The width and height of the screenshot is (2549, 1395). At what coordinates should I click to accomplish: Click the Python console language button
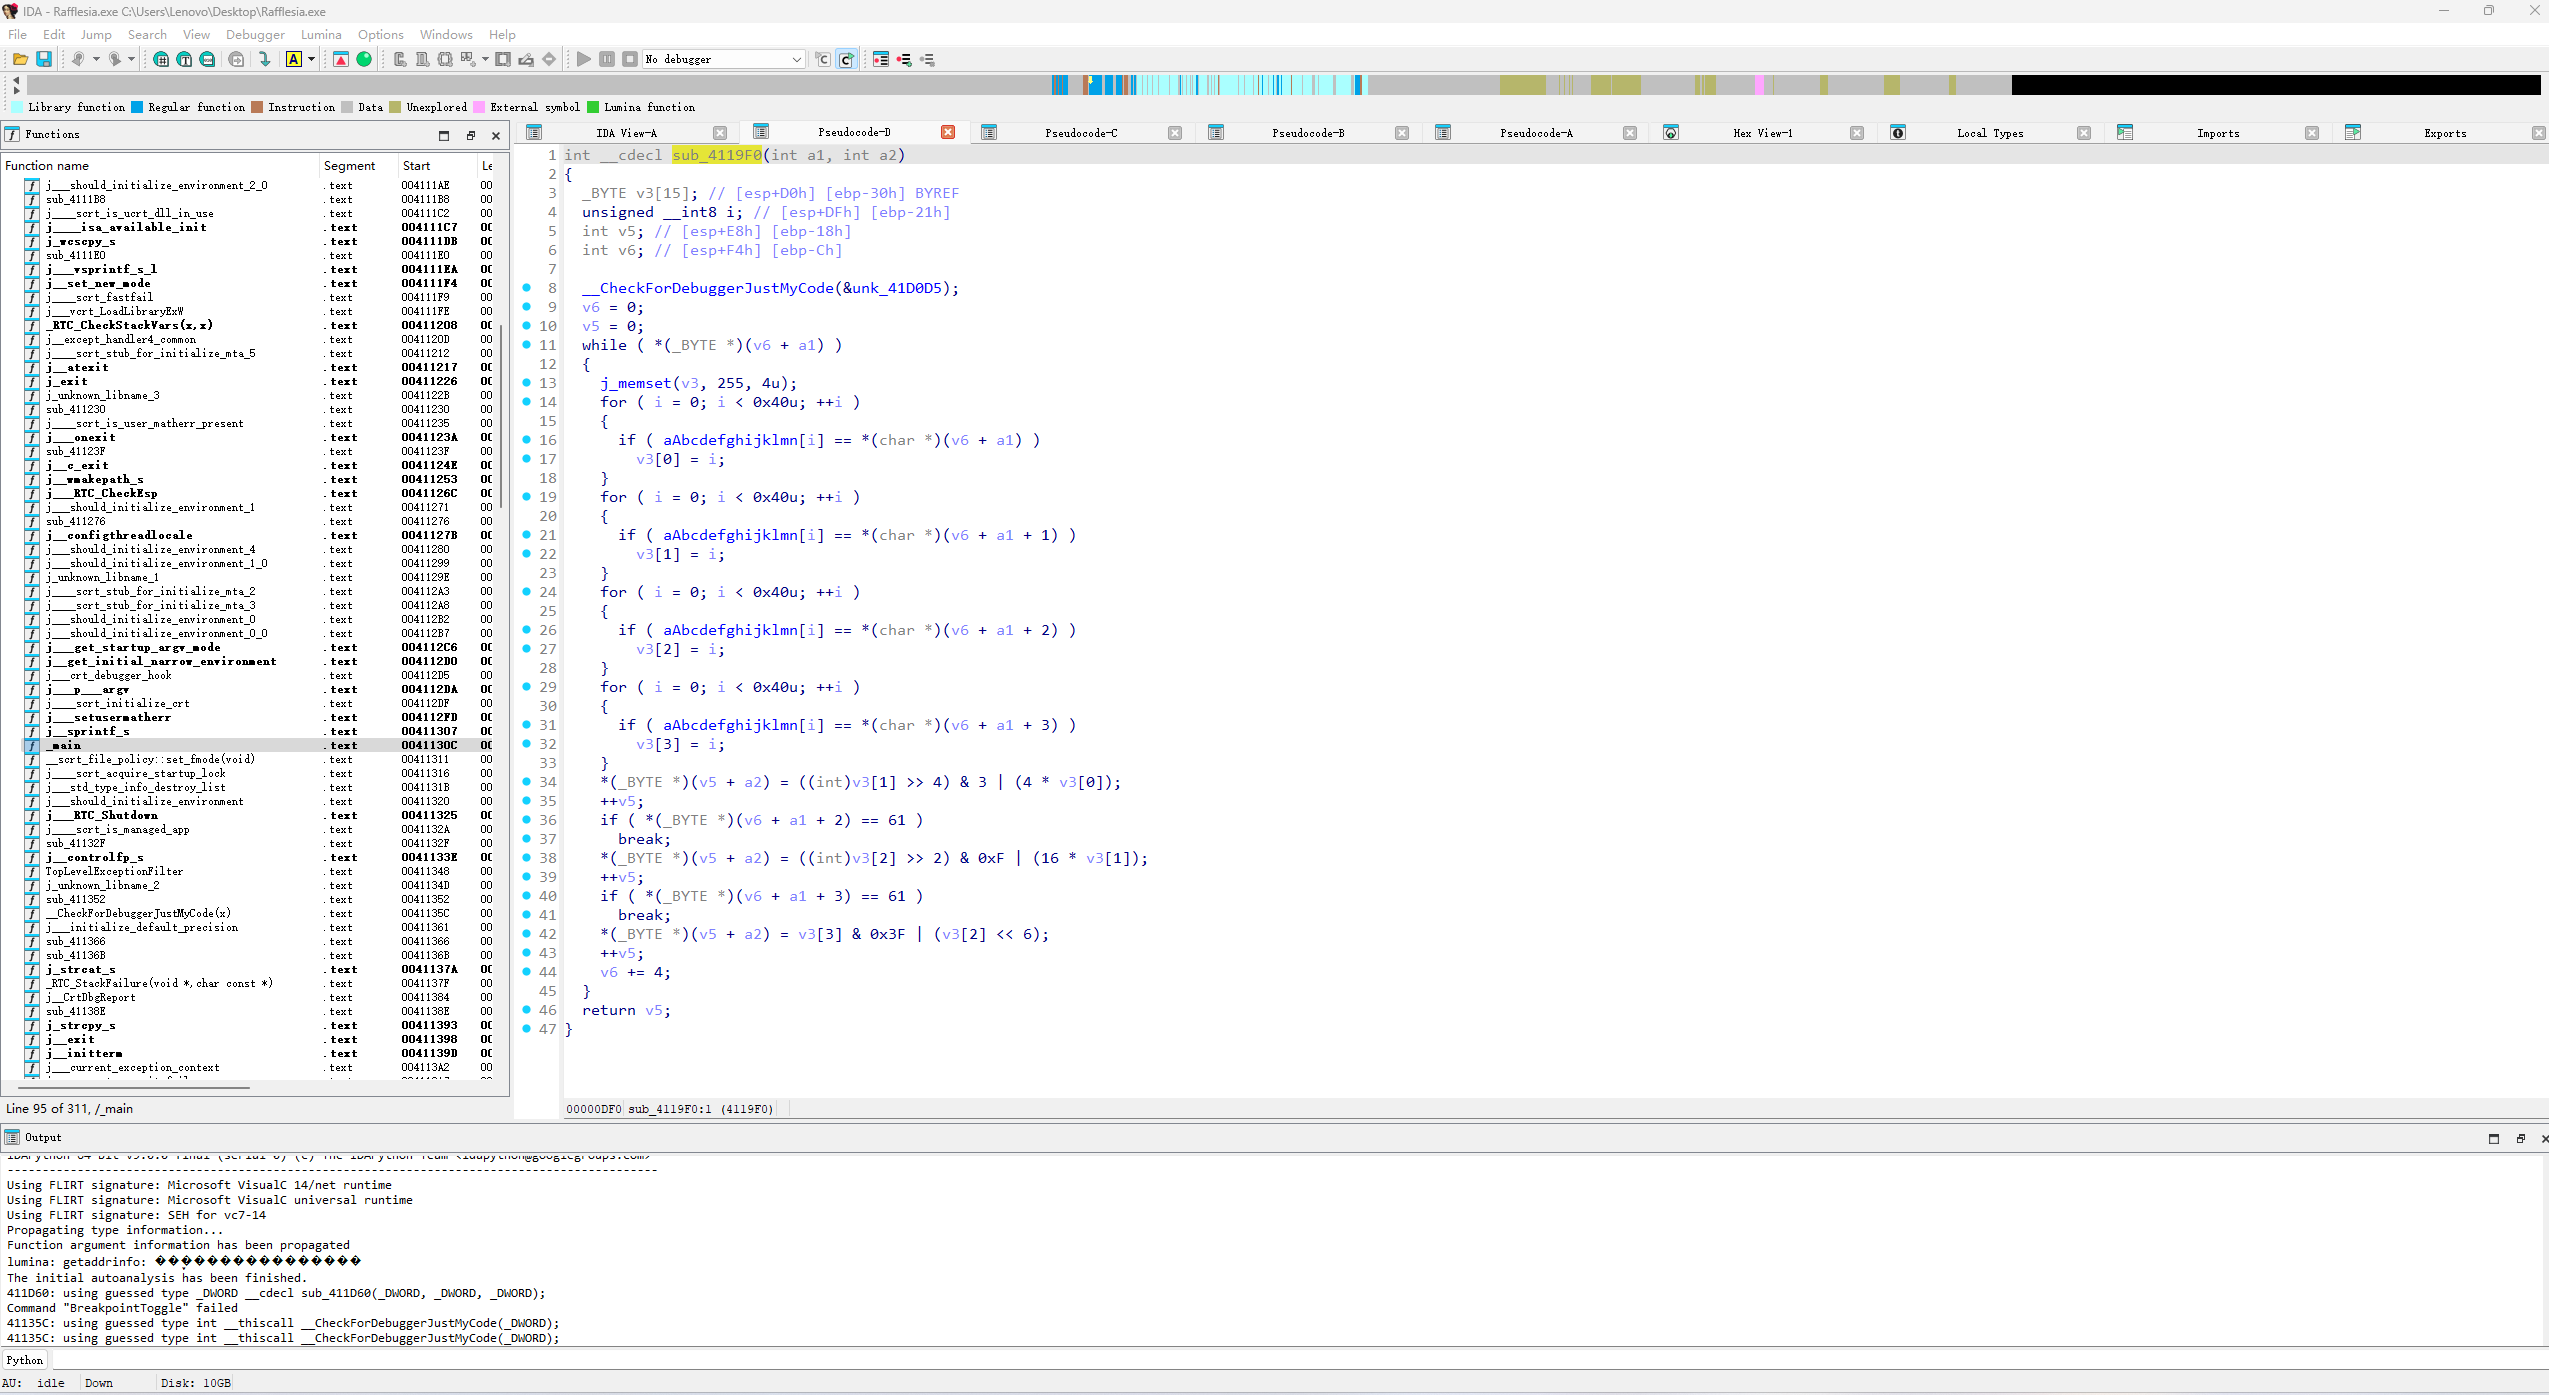[x=25, y=1360]
